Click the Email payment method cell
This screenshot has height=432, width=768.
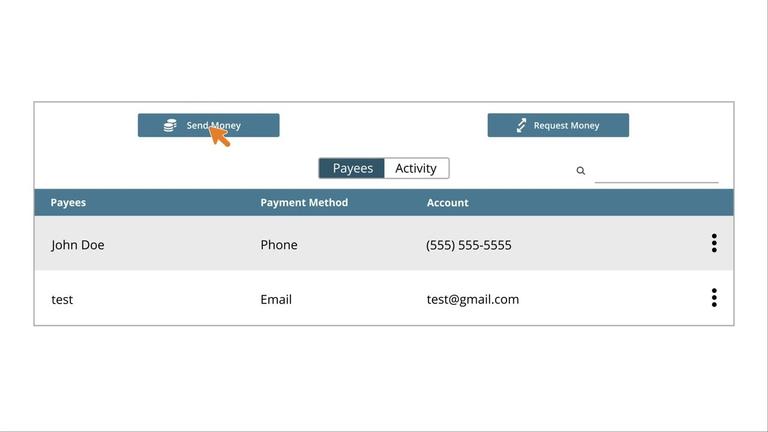click(276, 299)
